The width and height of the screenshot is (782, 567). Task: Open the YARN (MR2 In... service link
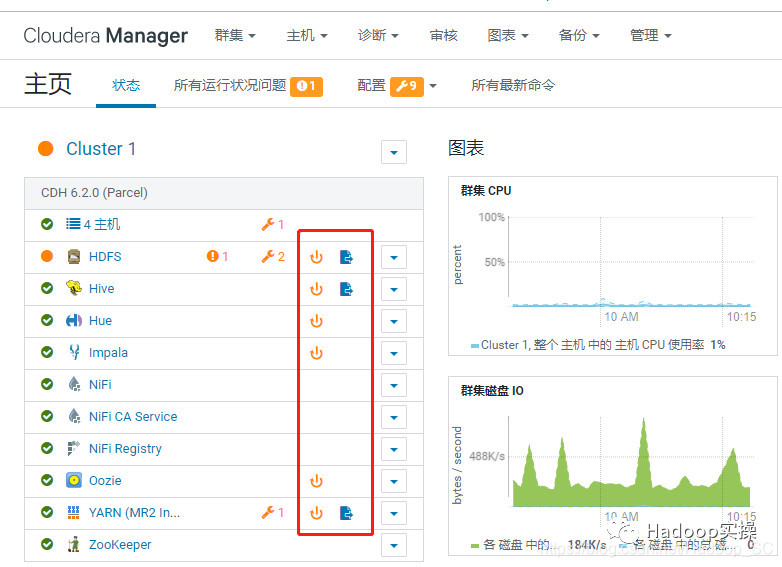point(134,513)
